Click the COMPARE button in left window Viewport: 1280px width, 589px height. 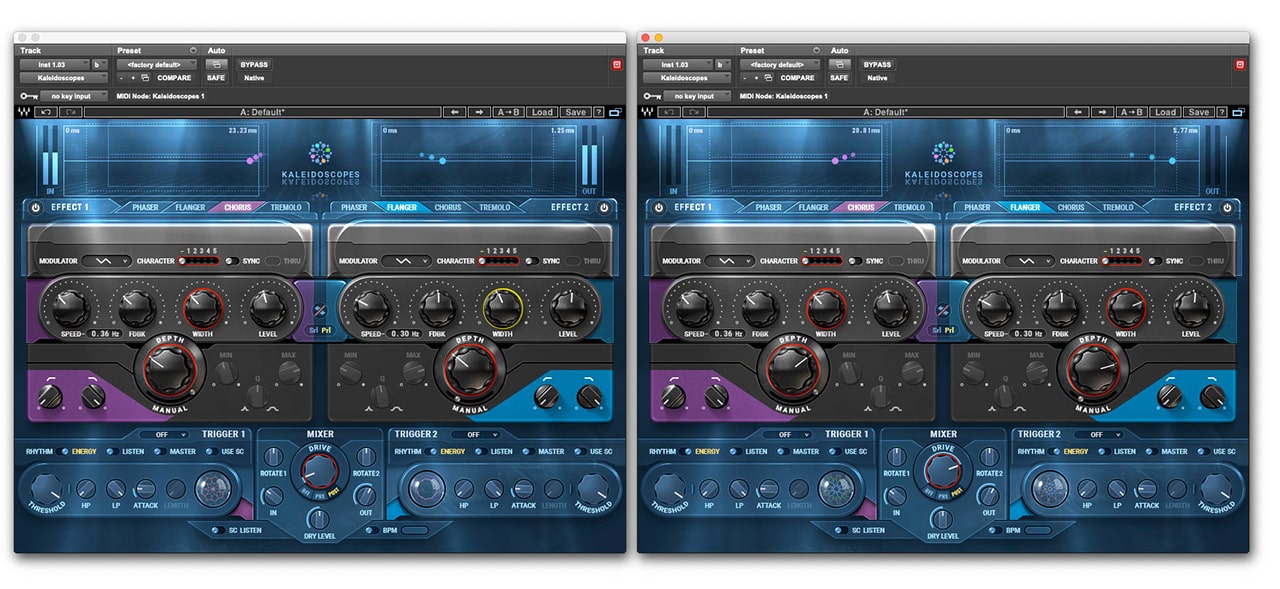[174, 77]
